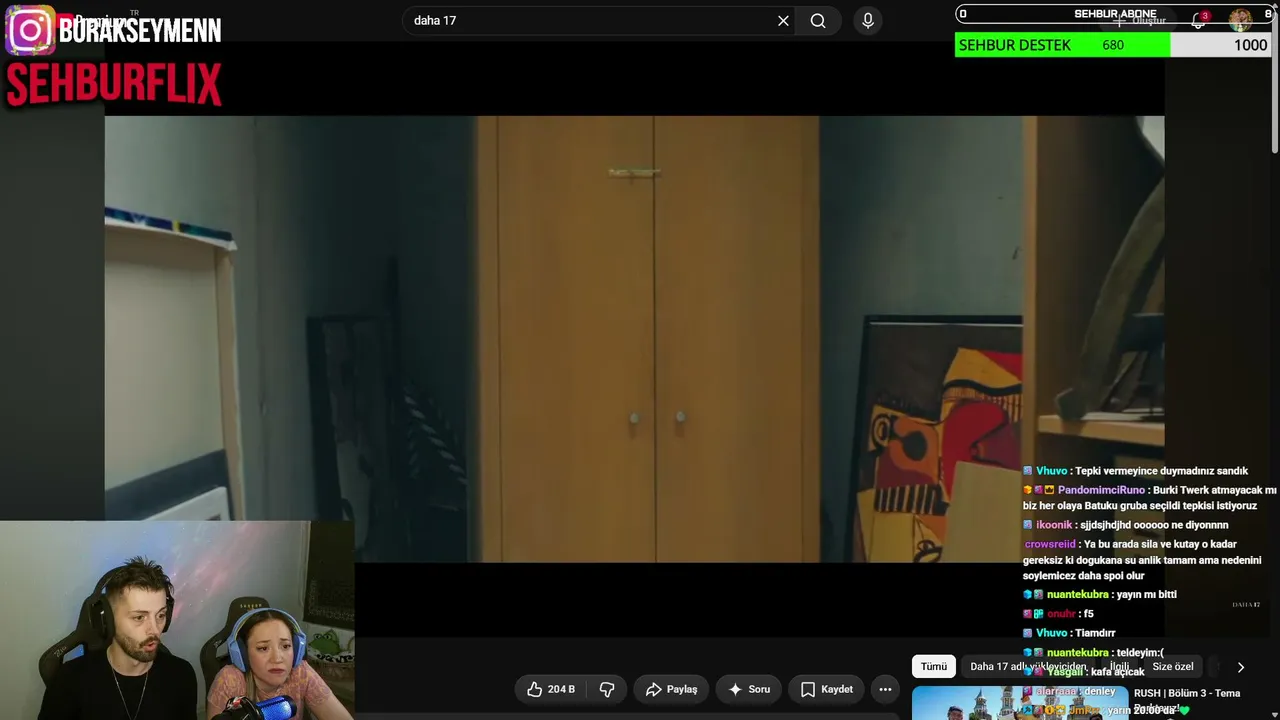Start voice search with the microphone icon

[x=868, y=20]
